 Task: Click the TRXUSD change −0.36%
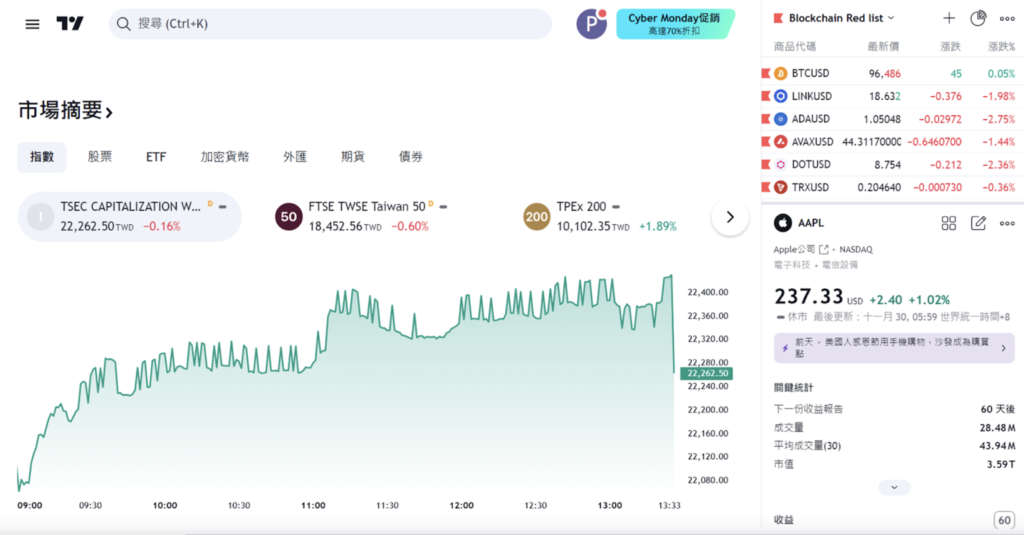[x=999, y=187]
